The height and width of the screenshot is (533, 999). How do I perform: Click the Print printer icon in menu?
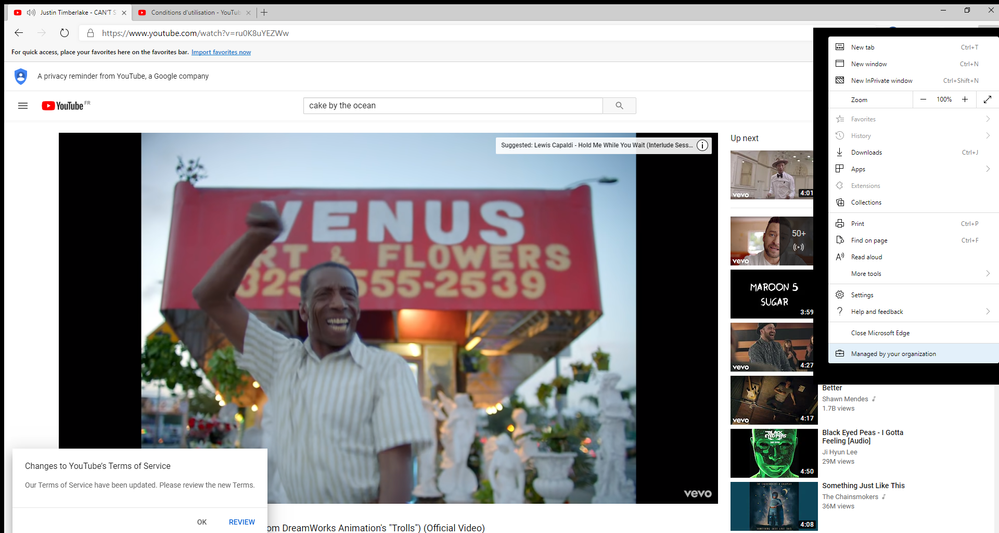tap(840, 224)
